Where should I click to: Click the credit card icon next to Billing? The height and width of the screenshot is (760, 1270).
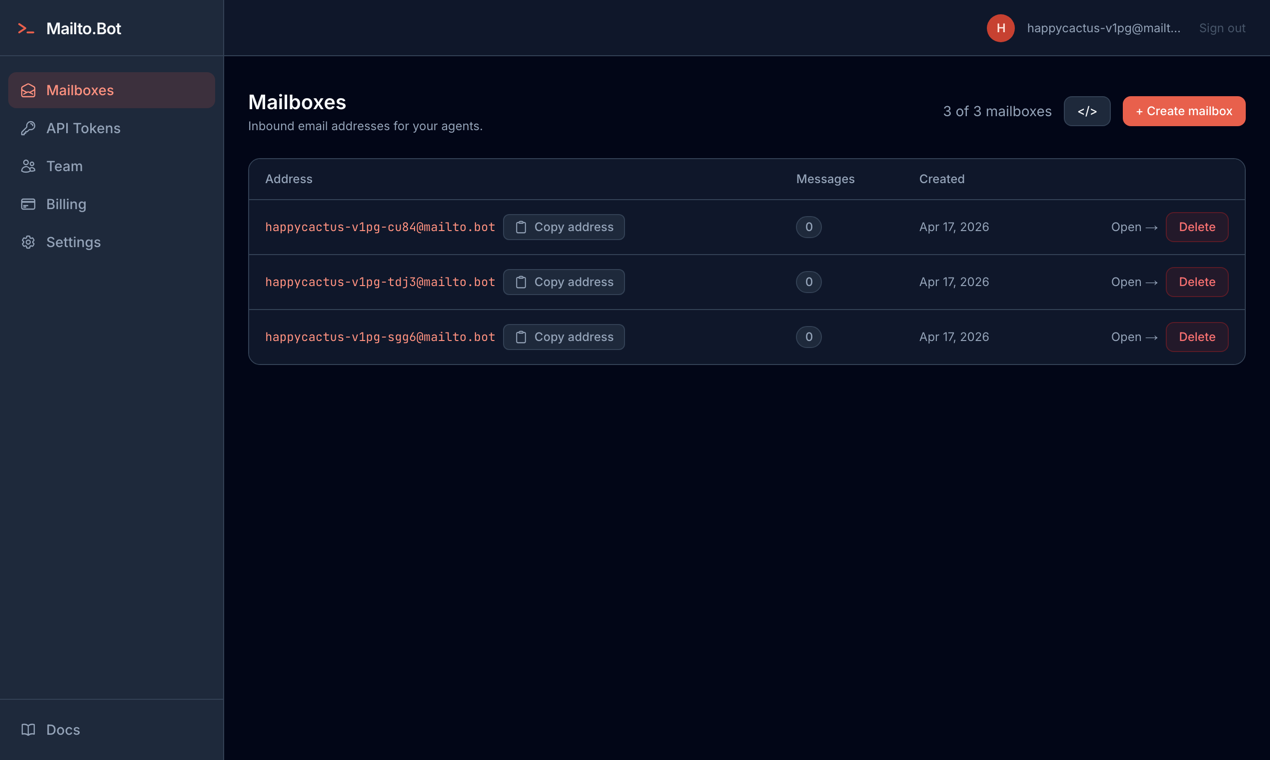pyautogui.click(x=28, y=204)
